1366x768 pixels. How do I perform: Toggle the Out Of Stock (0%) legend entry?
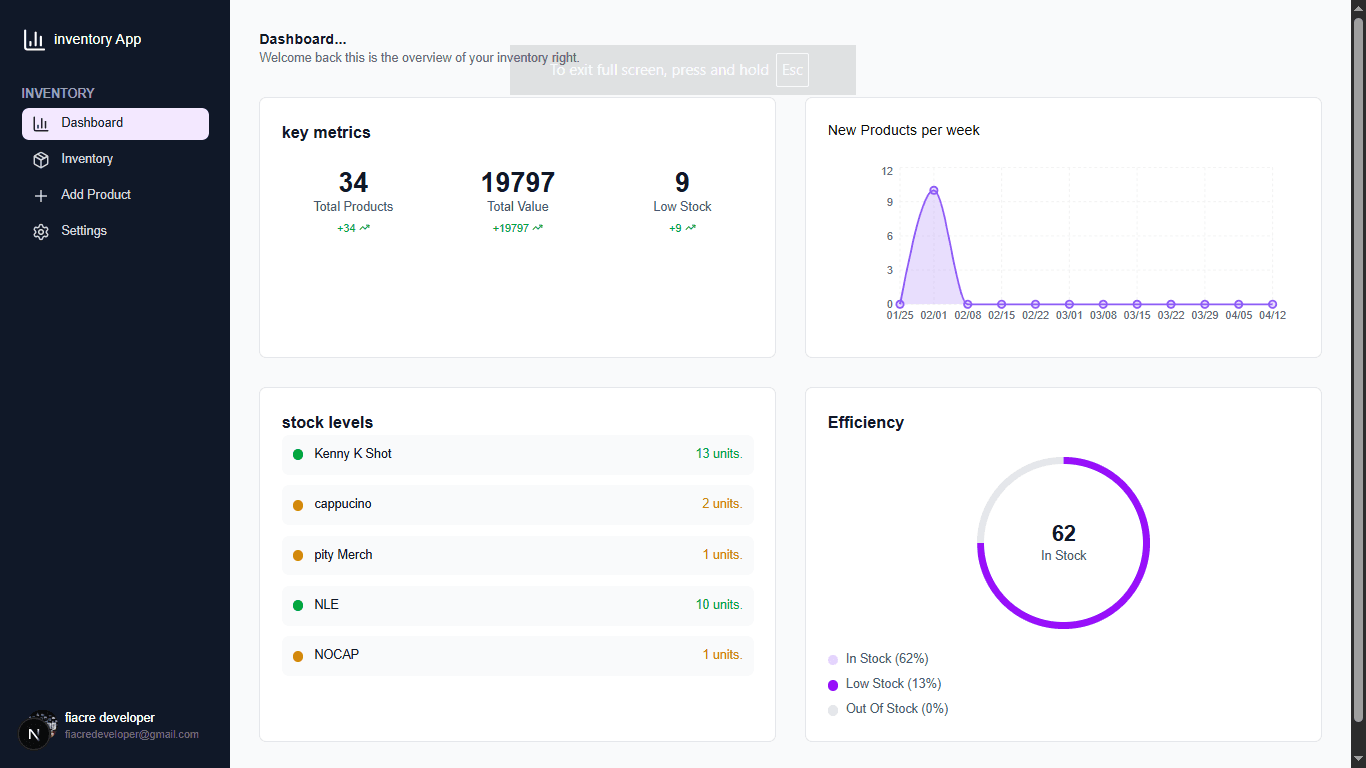tap(895, 708)
